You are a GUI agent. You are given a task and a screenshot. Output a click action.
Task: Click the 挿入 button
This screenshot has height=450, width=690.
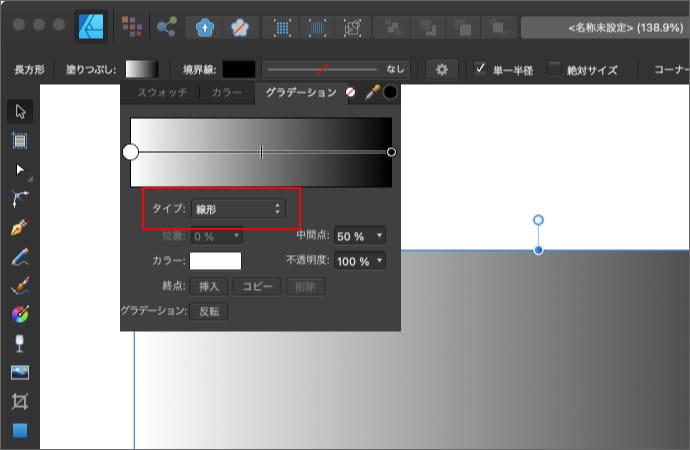pos(209,286)
